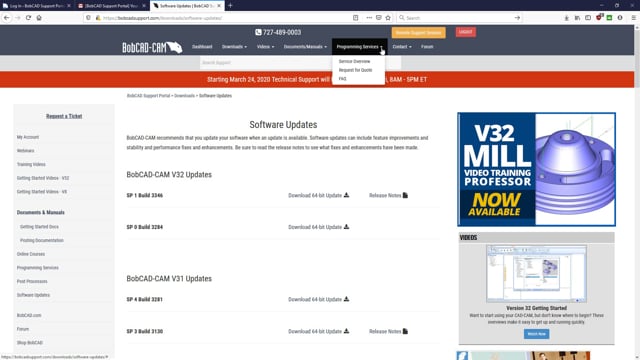This screenshot has width=640, height=360.
Task: Click the page vertical scrollbar
Action: click(637, 192)
